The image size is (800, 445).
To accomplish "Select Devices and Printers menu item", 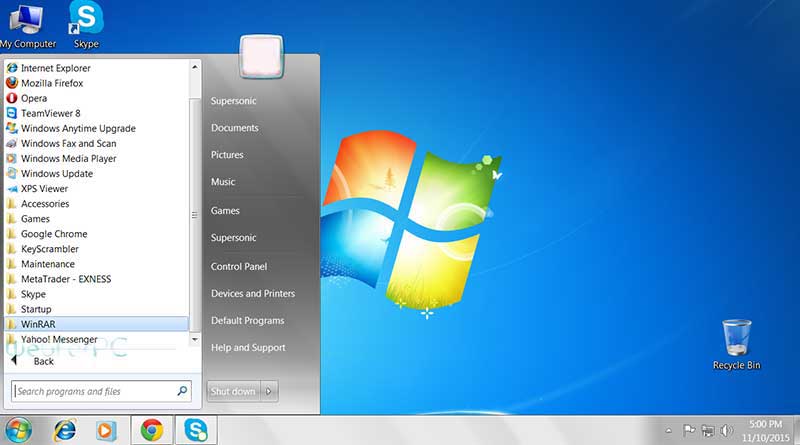I will coord(252,294).
